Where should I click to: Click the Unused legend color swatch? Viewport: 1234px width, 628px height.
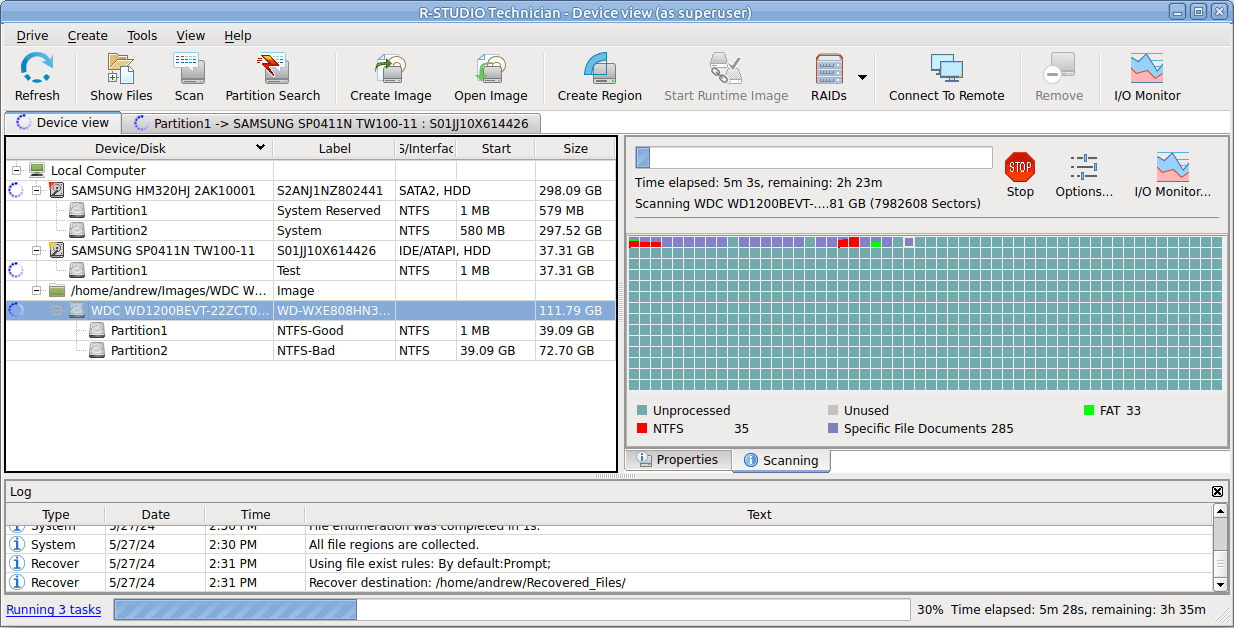tap(833, 410)
